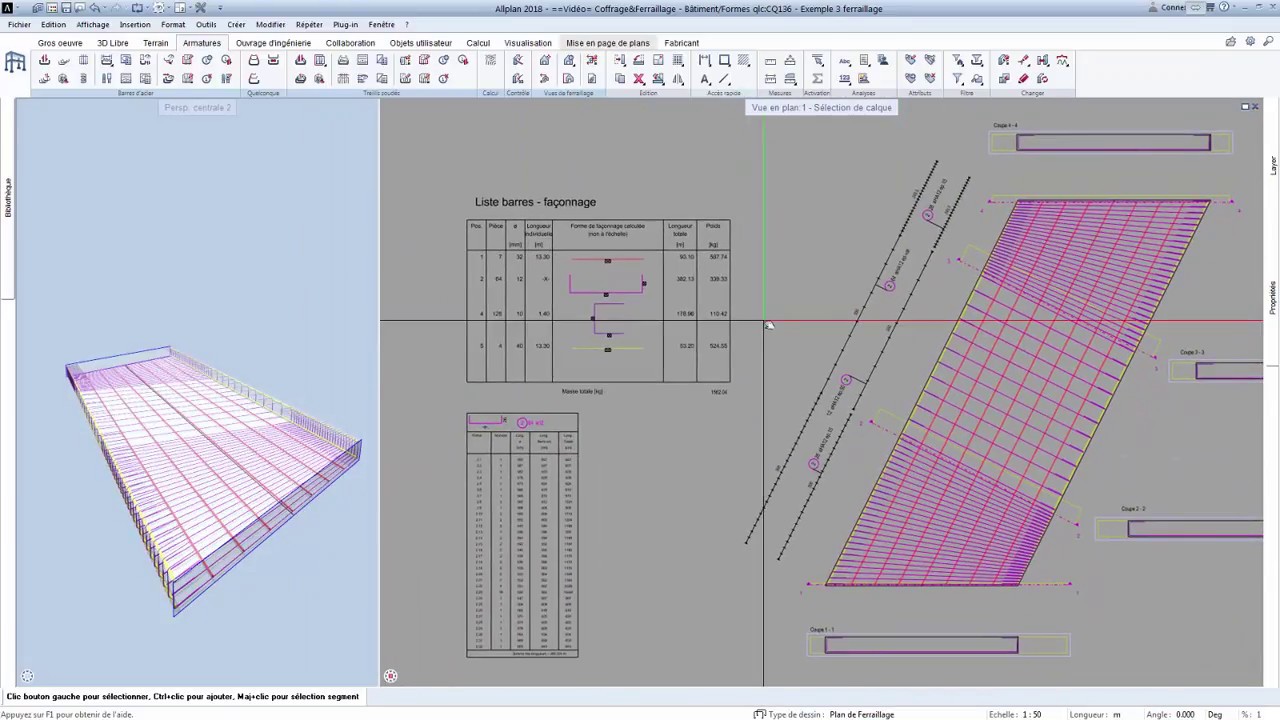Screen dimensions: 1280x720
Task: Open the tools wrench icon in title bar
Action: [x=200, y=8]
